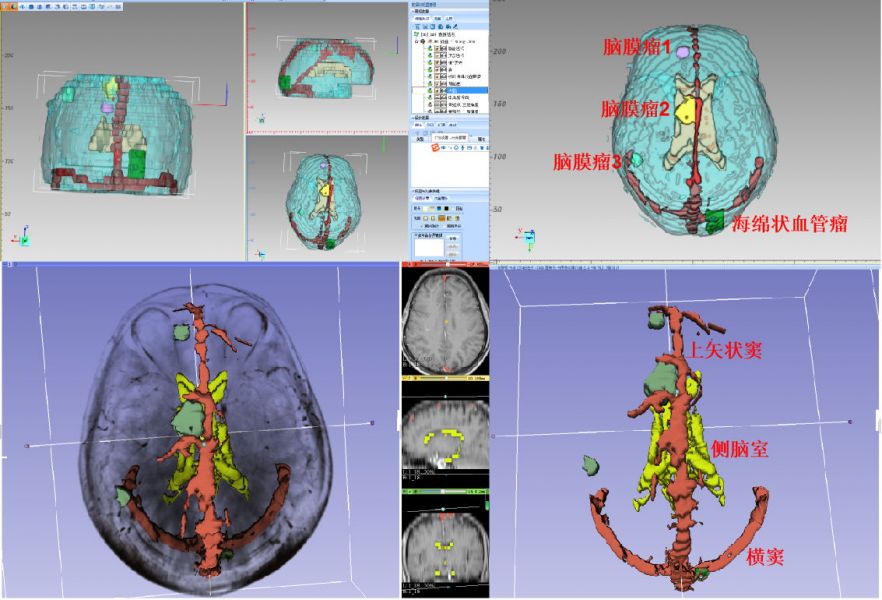The height and width of the screenshot is (600, 882).
Task: Collapse the section header above the color swatches
Action: point(413,190)
